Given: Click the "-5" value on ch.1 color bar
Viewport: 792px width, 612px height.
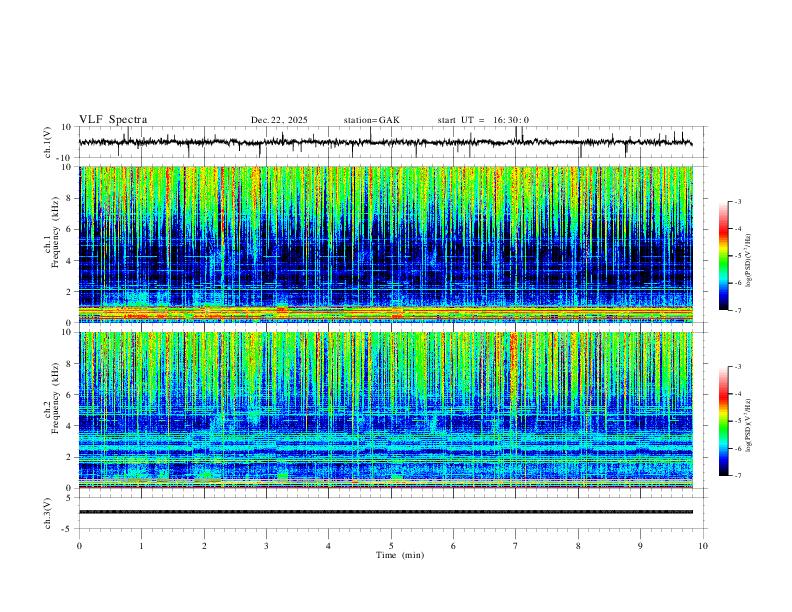Looking at the screenshot, I should (x=737, y=256).
